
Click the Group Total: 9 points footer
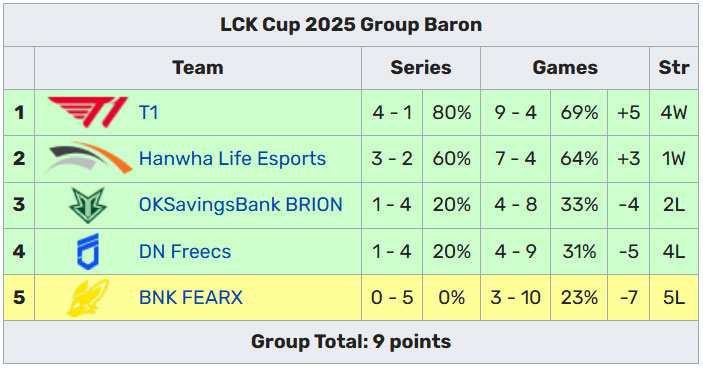coord(351,342)
